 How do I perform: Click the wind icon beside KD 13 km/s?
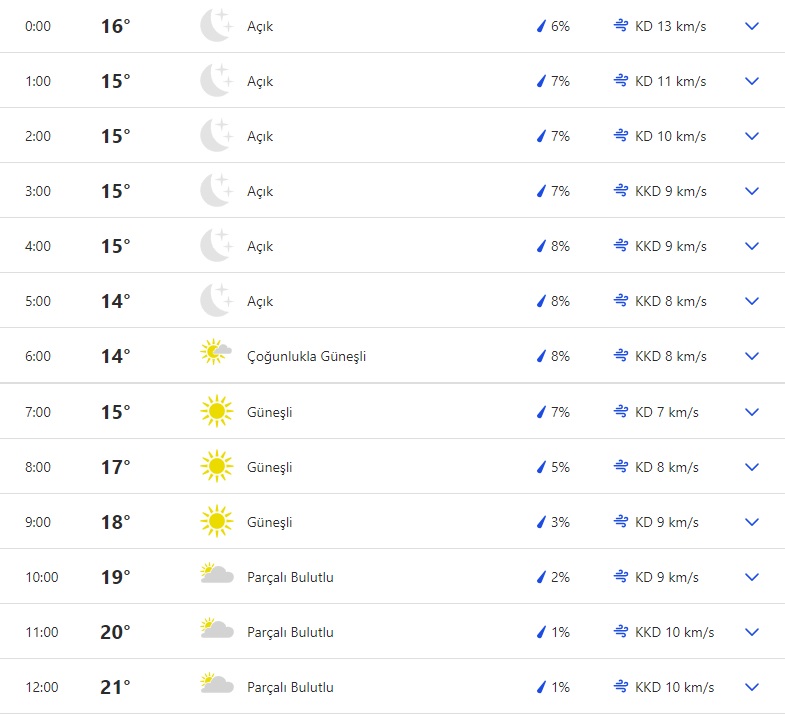point(621,26)
